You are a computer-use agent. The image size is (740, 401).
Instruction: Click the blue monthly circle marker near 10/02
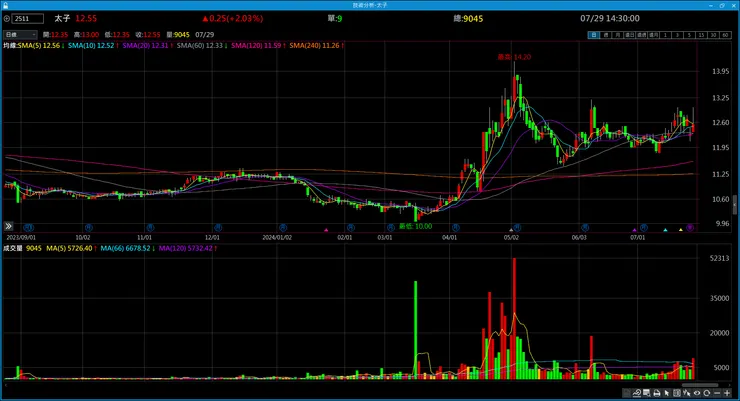(88, 227)
